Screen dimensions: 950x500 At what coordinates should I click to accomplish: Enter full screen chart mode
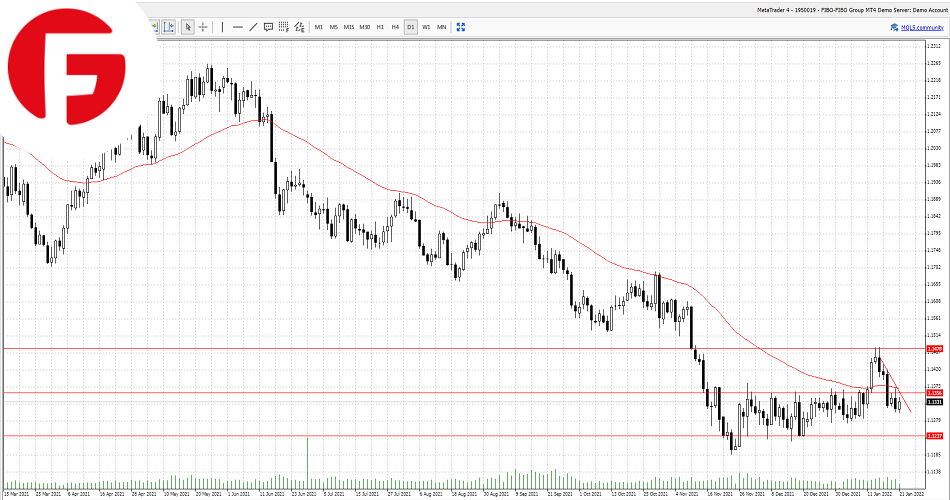(460, 27)
